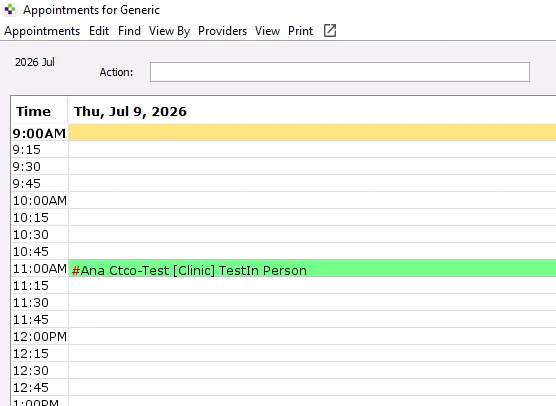Screen dimensions: 556x406
Task: Open the View menu
Action: tap(267, 31)
